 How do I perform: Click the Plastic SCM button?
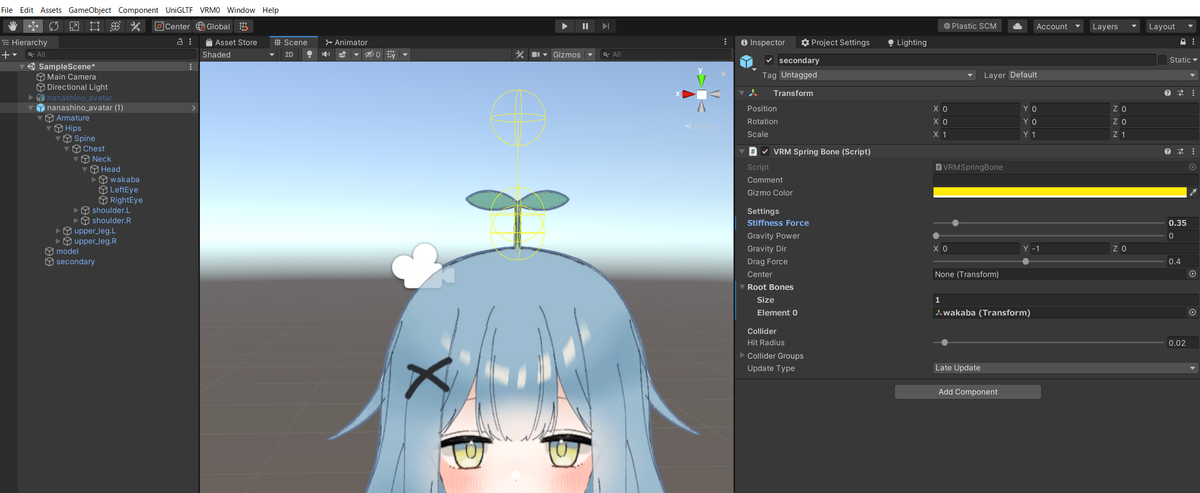(x=971, y=26)
